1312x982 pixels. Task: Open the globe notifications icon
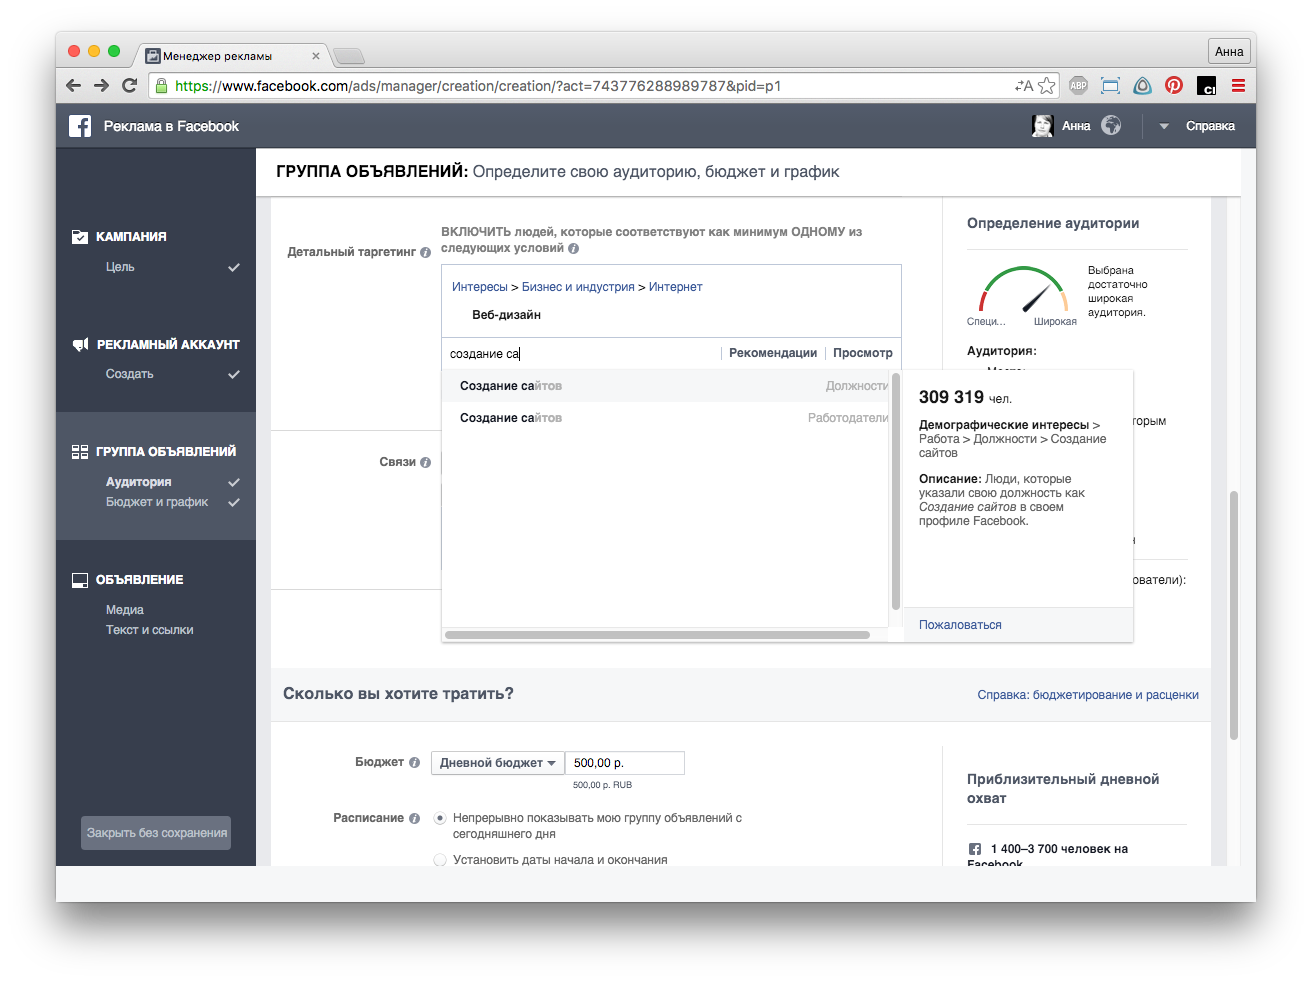pos(1111,126)
